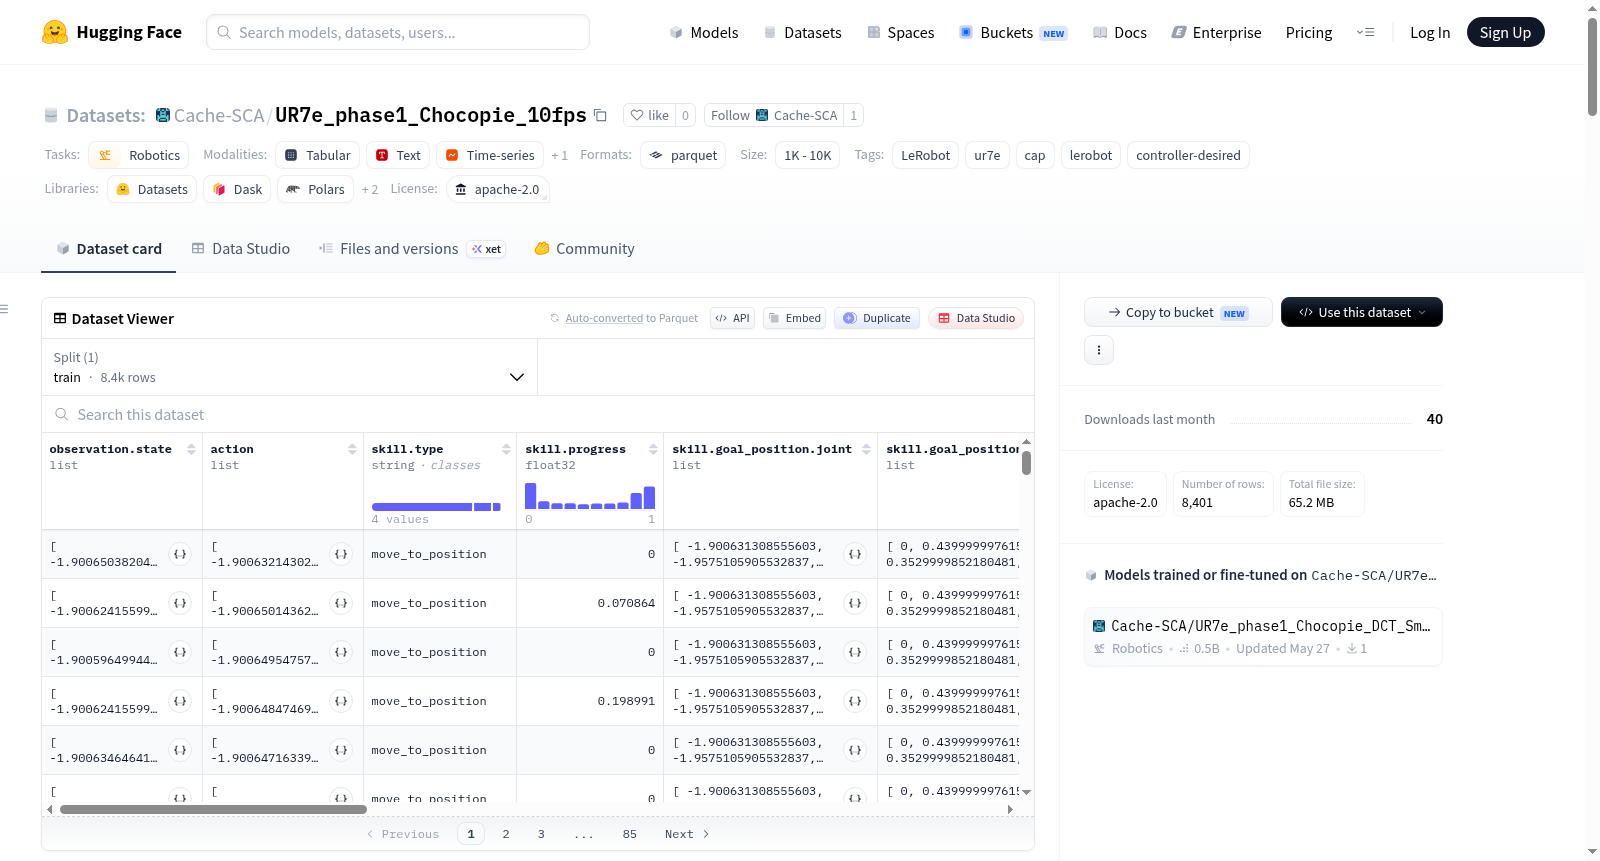This screenshot has width=1600, height=861.
Task: Open Buckets in the top navigation
Action: 1013,32
